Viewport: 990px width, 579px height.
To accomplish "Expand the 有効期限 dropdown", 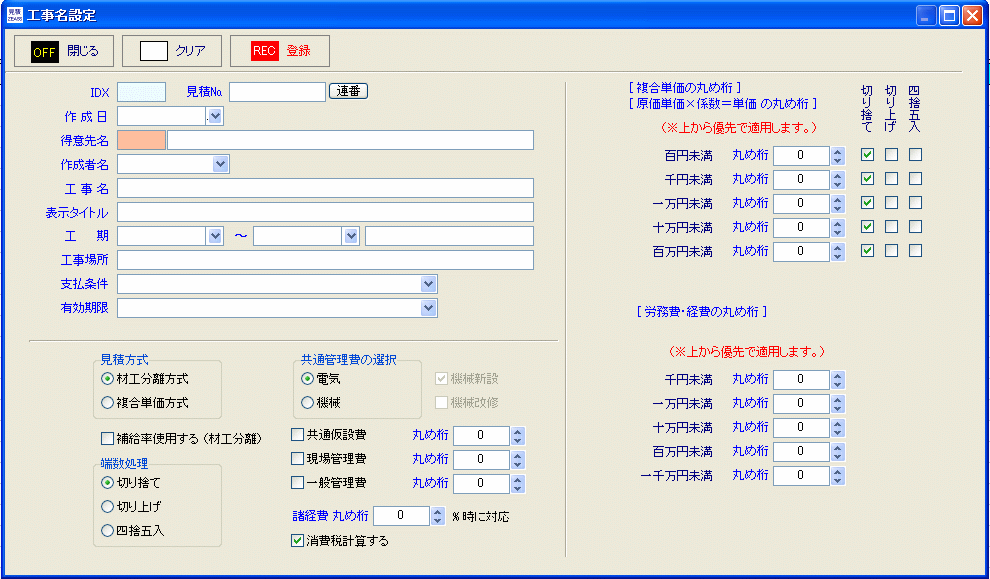I will (428, 308).
